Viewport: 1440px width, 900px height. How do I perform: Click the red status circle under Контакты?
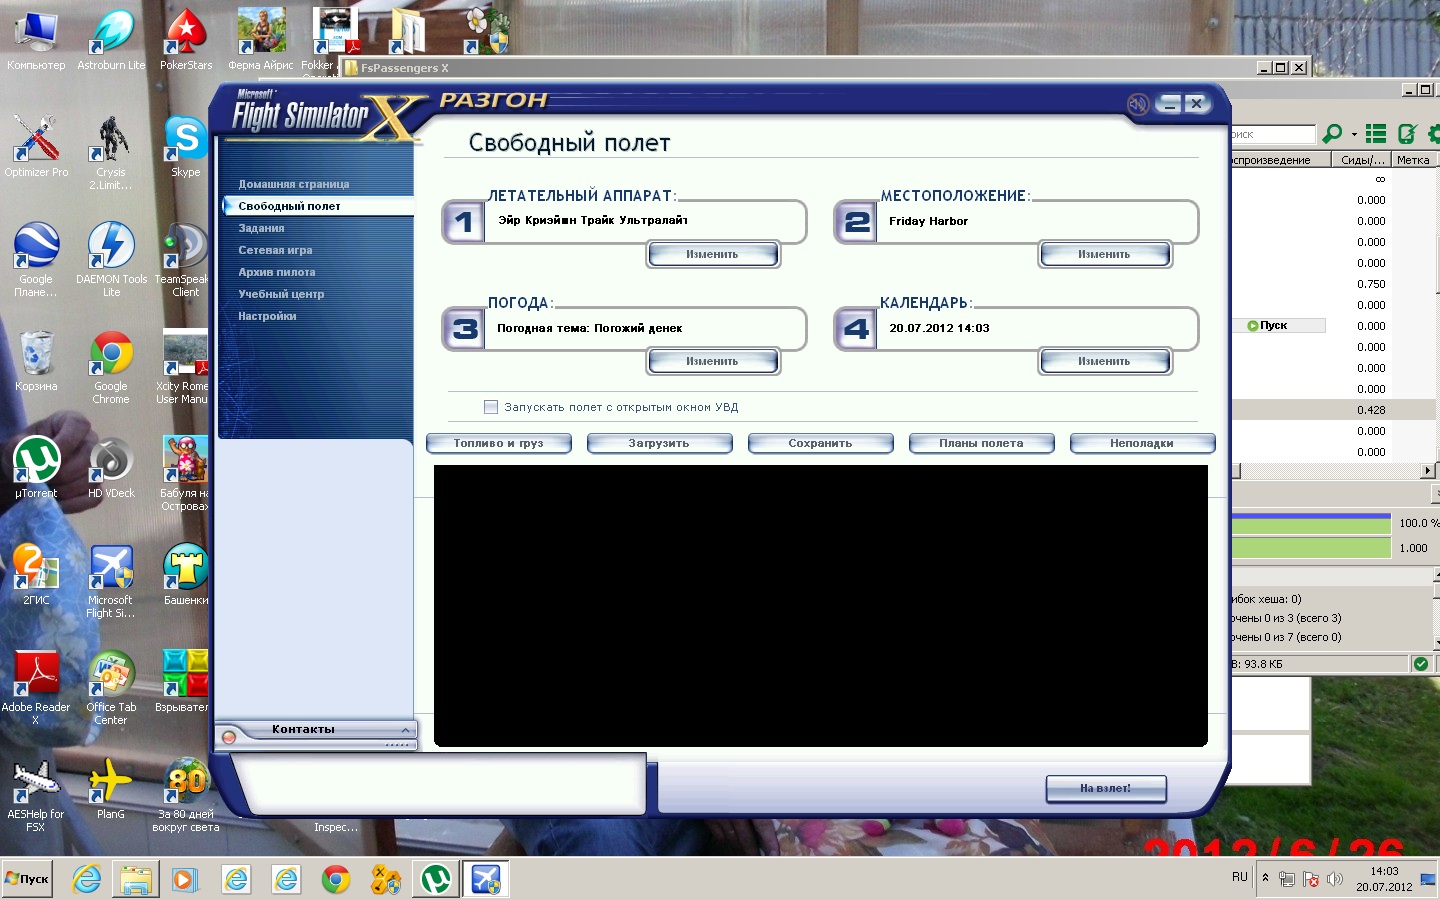229,738
